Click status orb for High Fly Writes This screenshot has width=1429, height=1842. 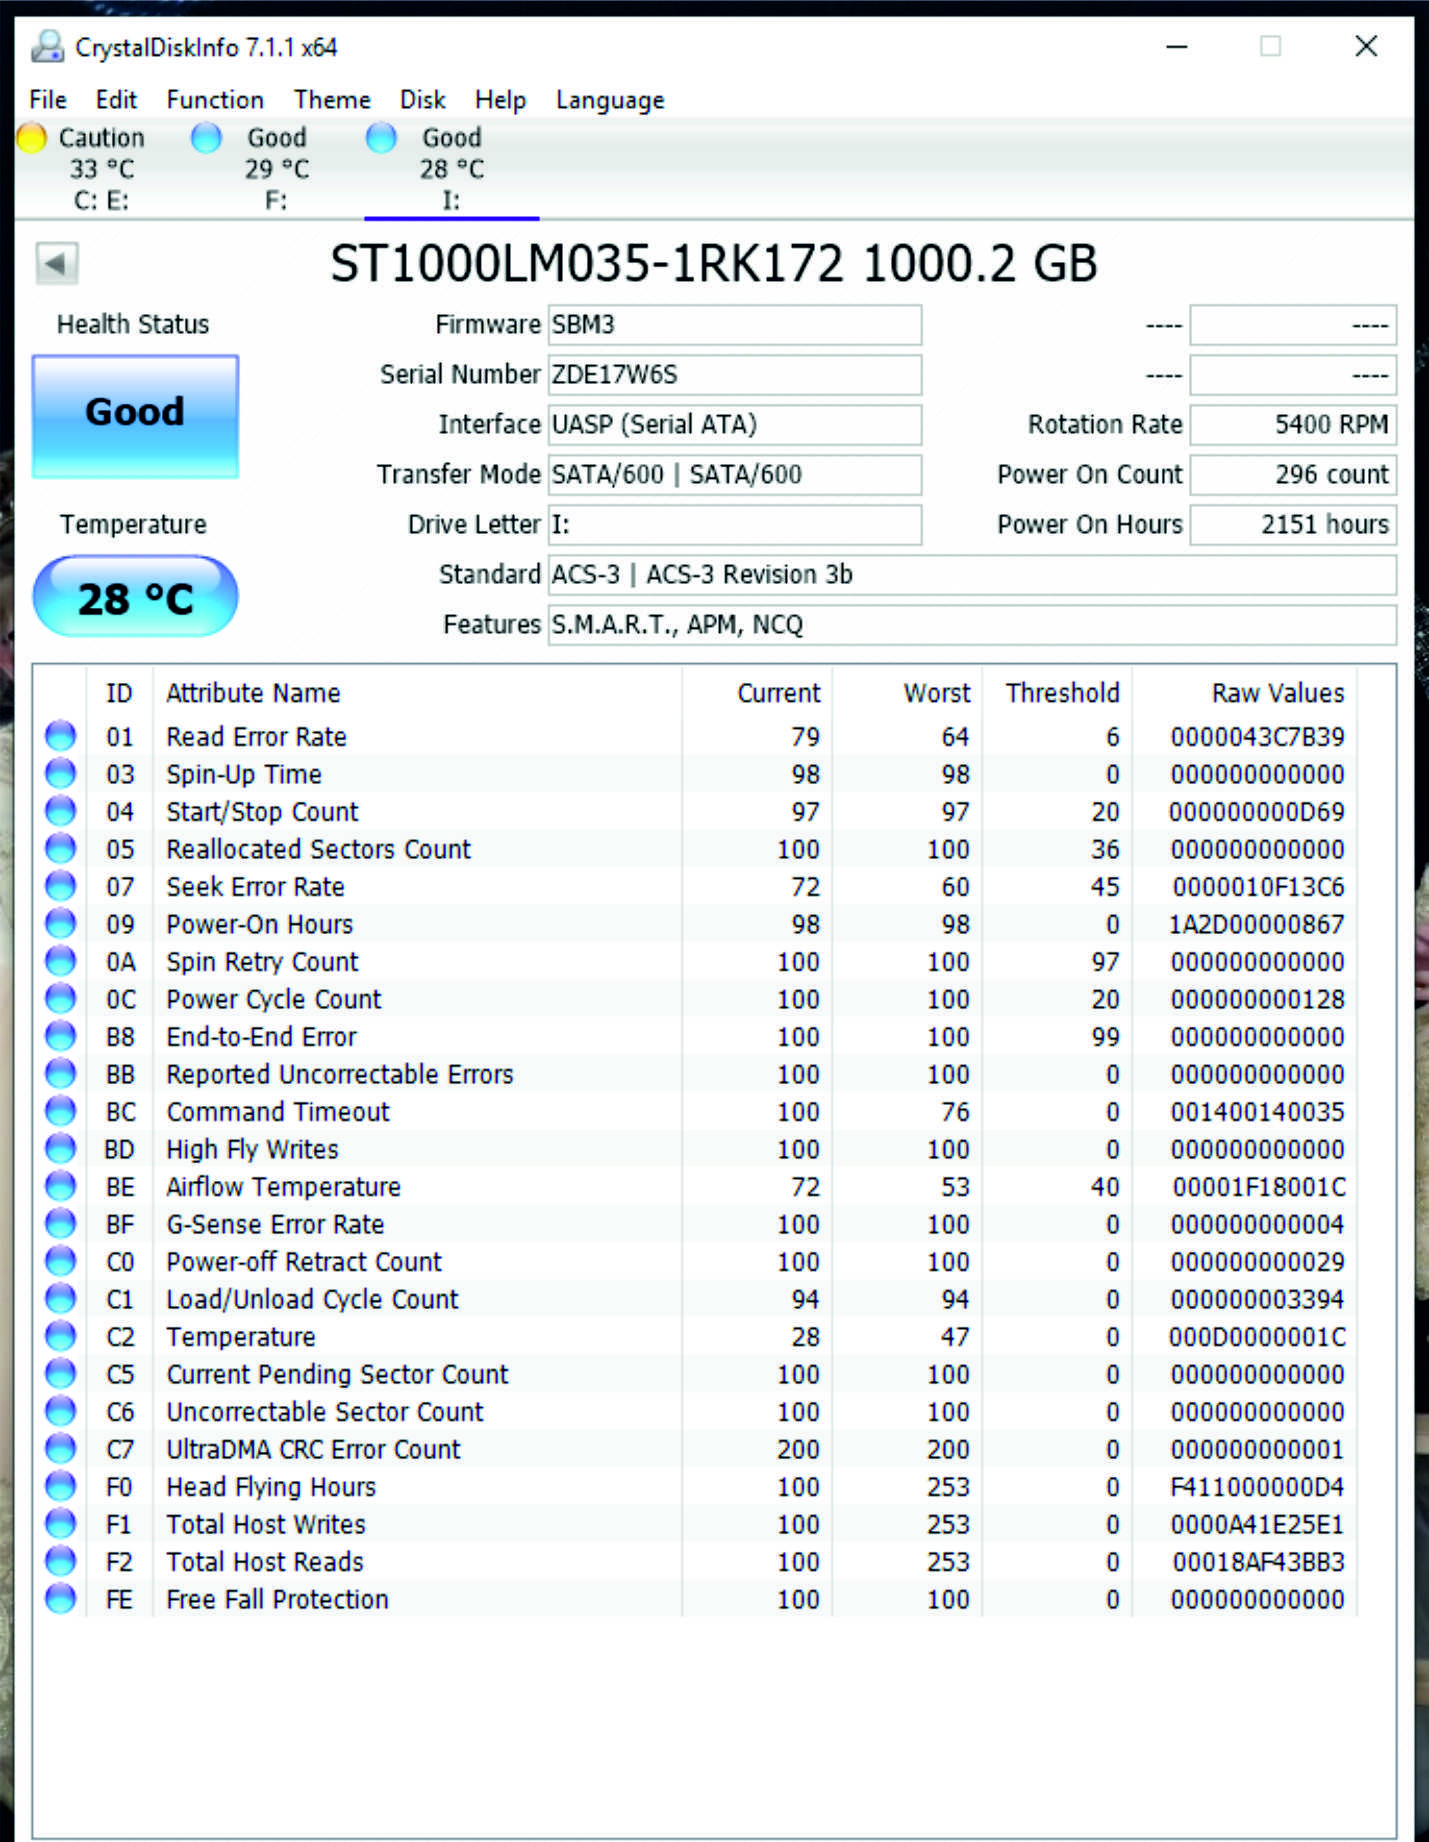(61, 1148)
